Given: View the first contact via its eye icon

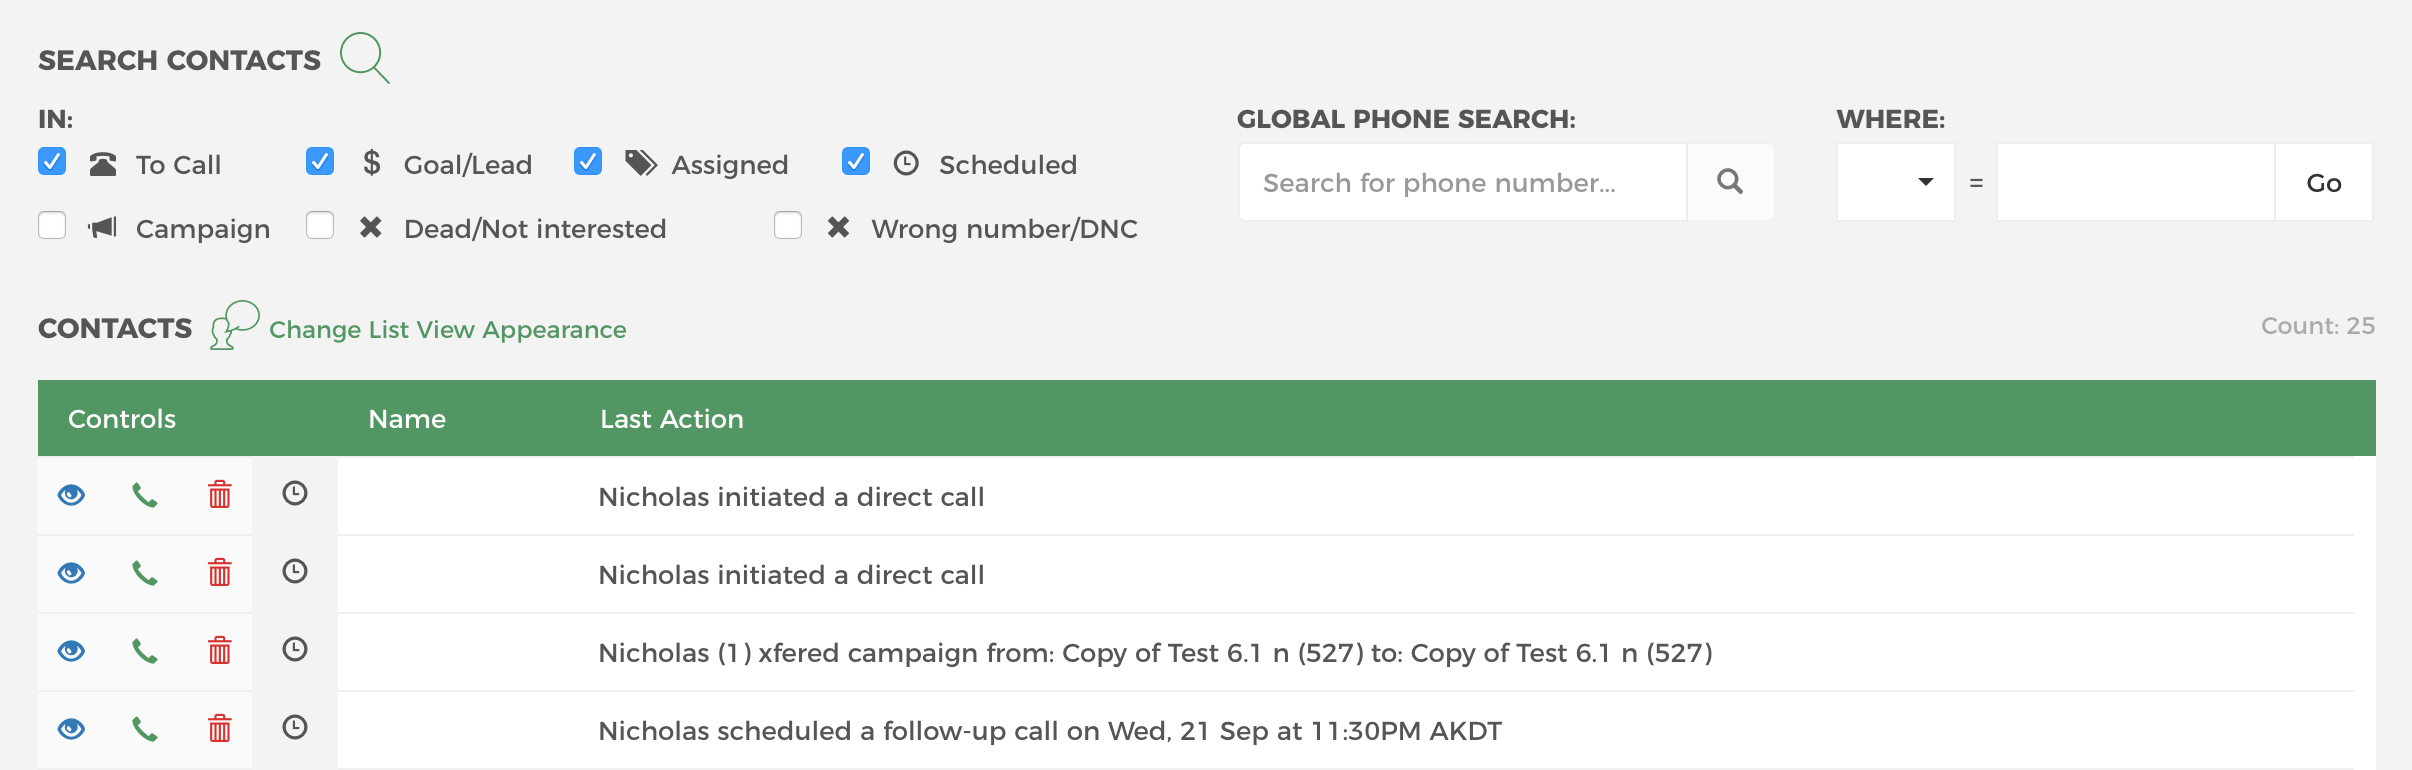Looking at the screenshot, I should tap(71, 495).
